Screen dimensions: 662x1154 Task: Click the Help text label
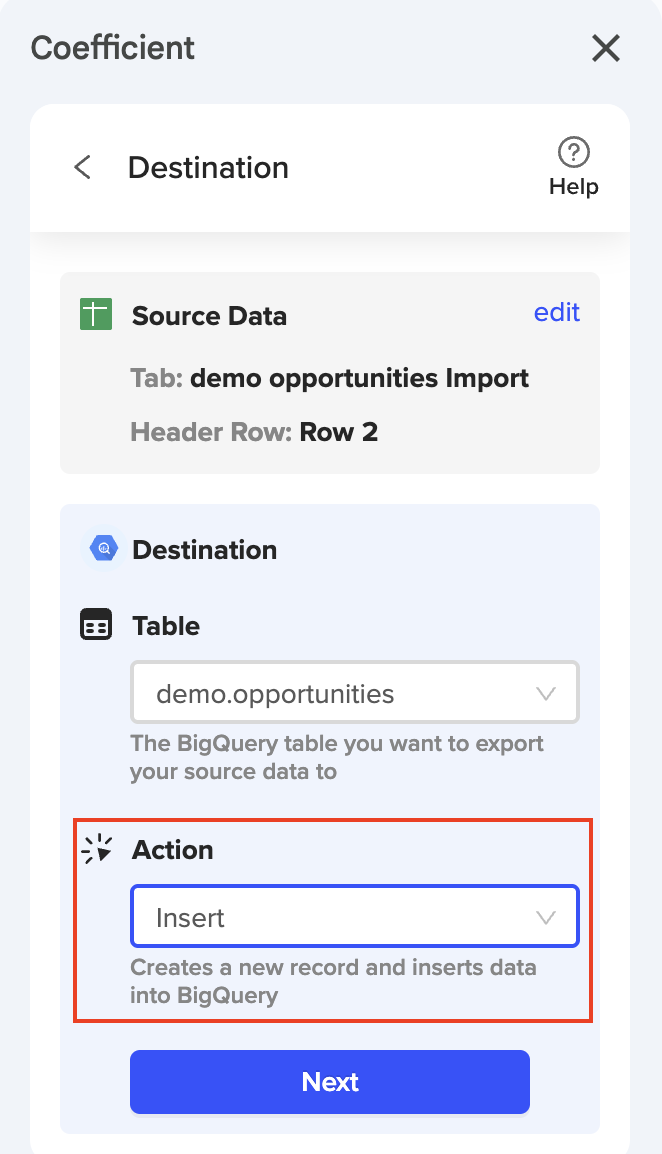click(x=573, y=187)
